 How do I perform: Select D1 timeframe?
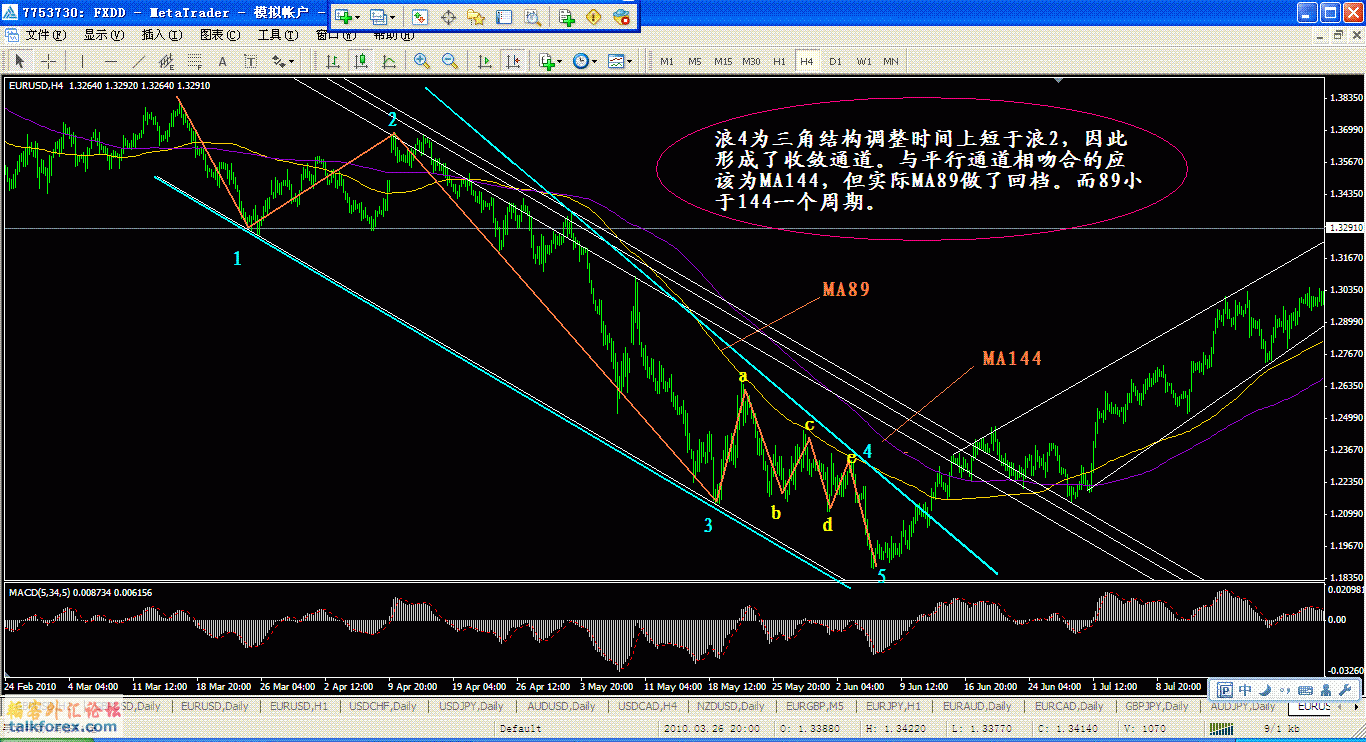coord(835,61)
